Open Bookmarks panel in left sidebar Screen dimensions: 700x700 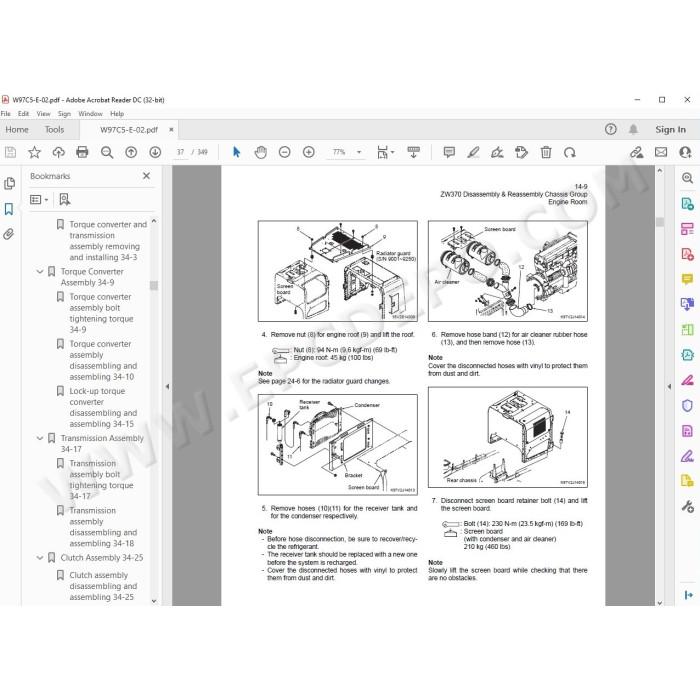(9, 209)
